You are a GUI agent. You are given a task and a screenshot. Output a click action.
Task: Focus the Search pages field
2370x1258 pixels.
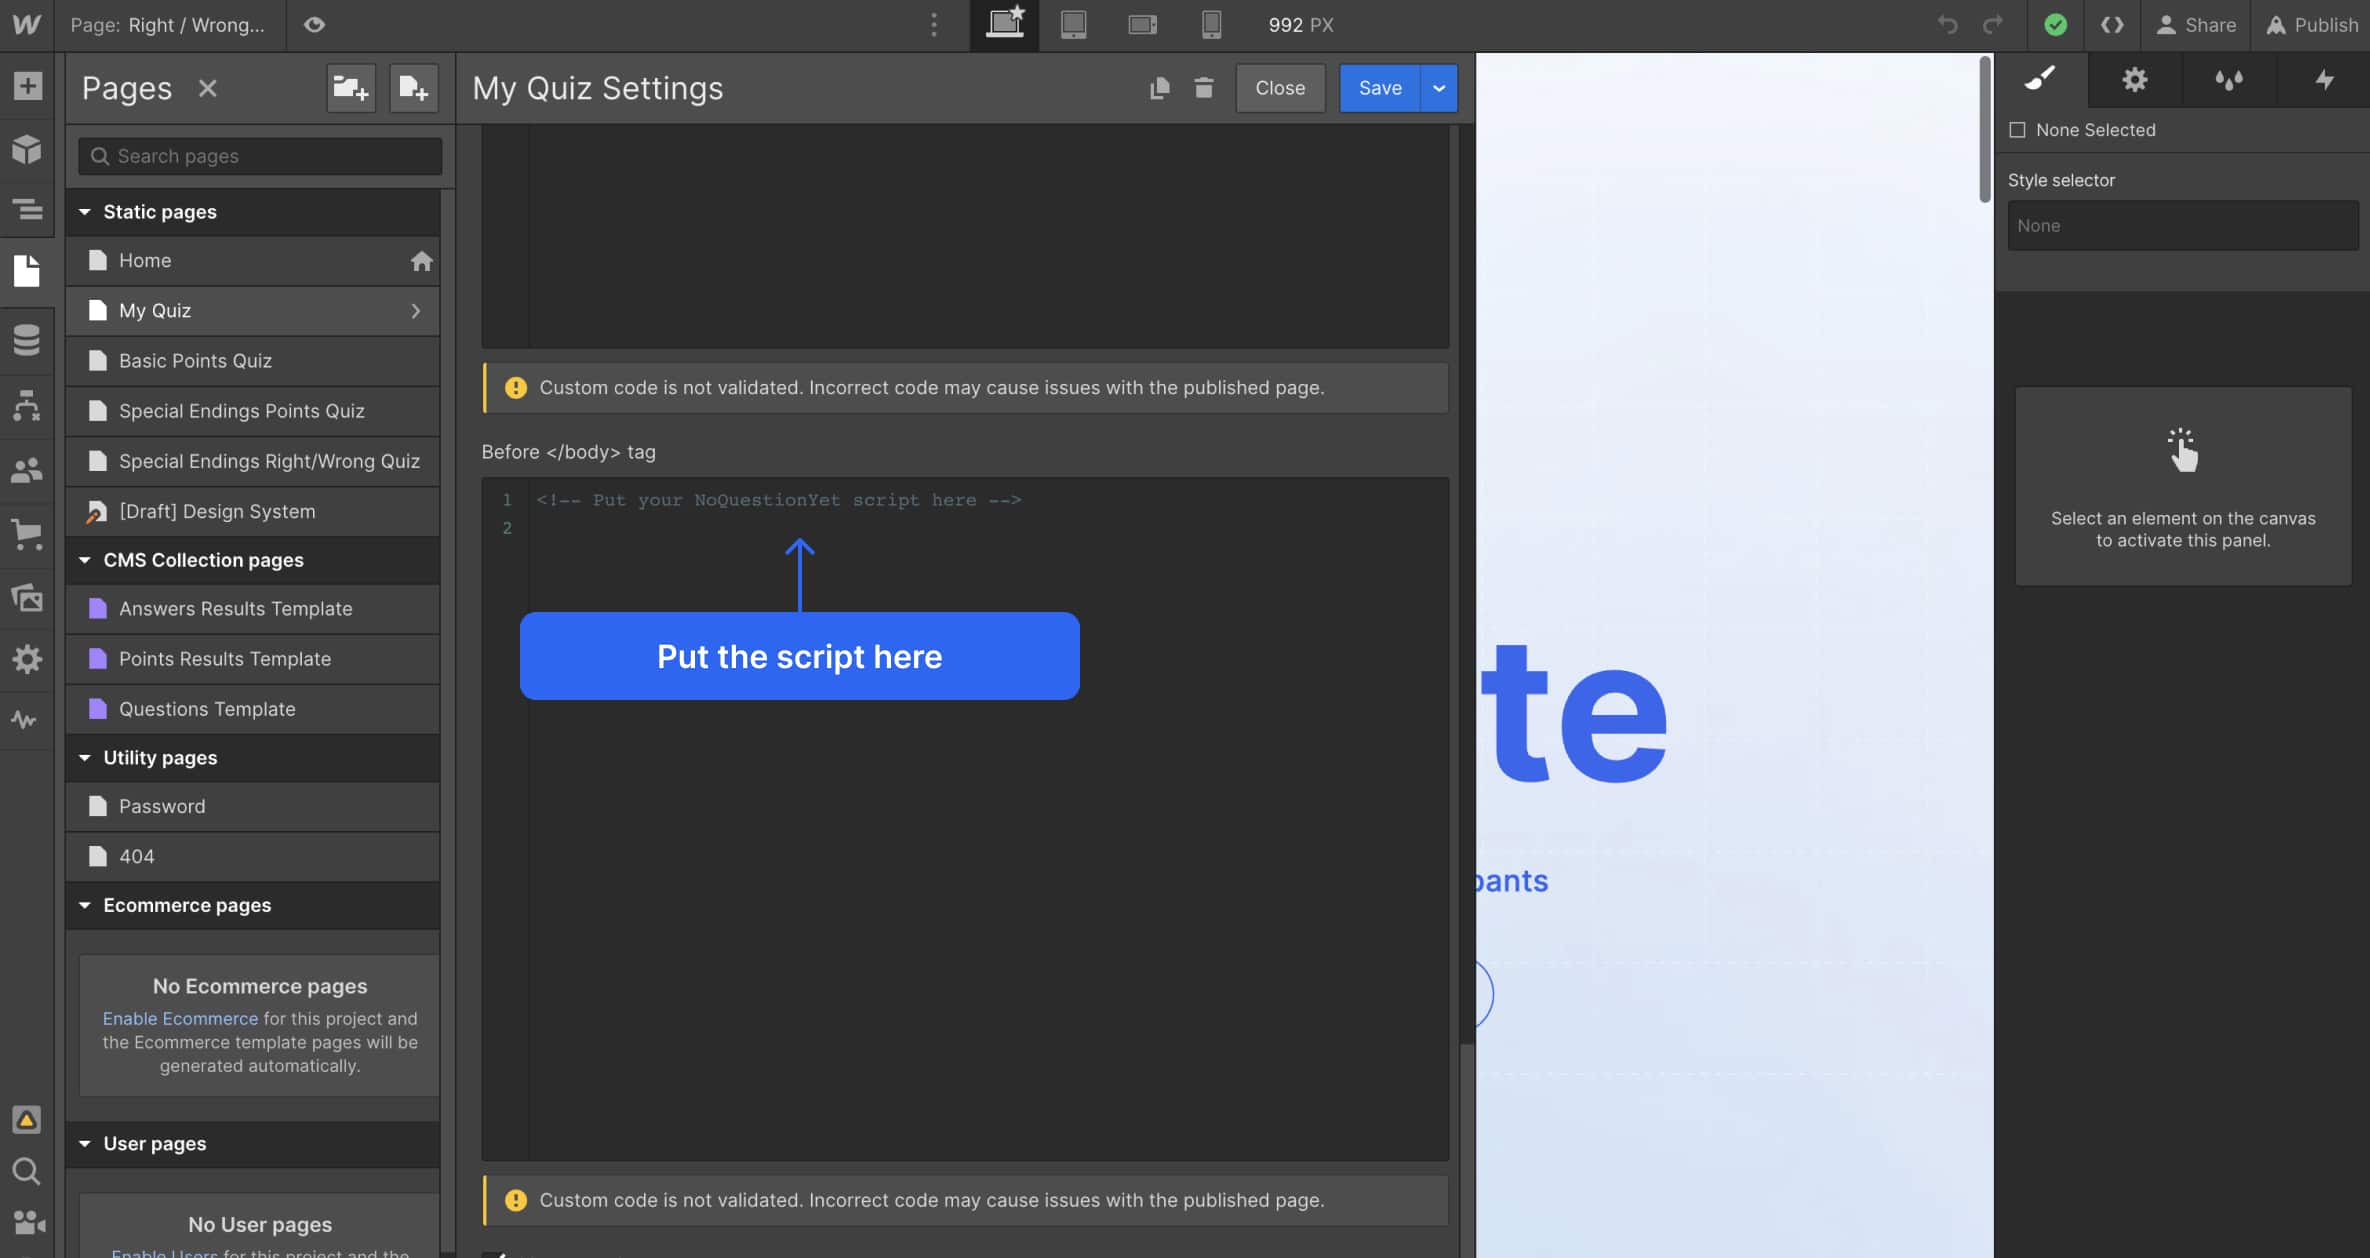click(x=260, y=156)
